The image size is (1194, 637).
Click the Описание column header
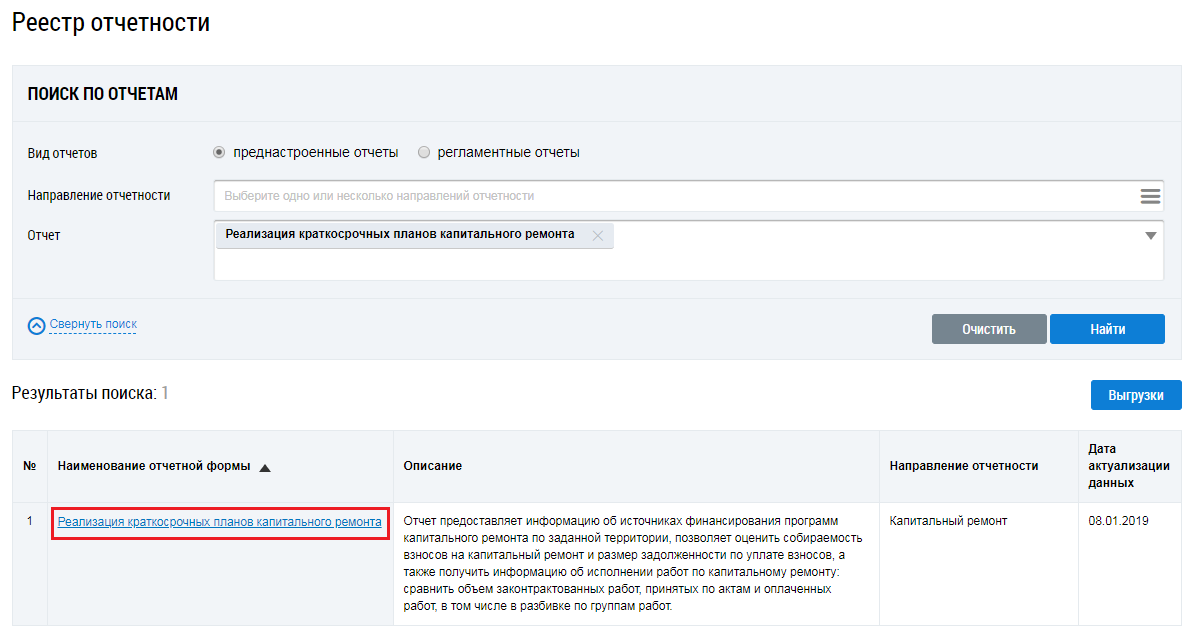tap(432, 466)
